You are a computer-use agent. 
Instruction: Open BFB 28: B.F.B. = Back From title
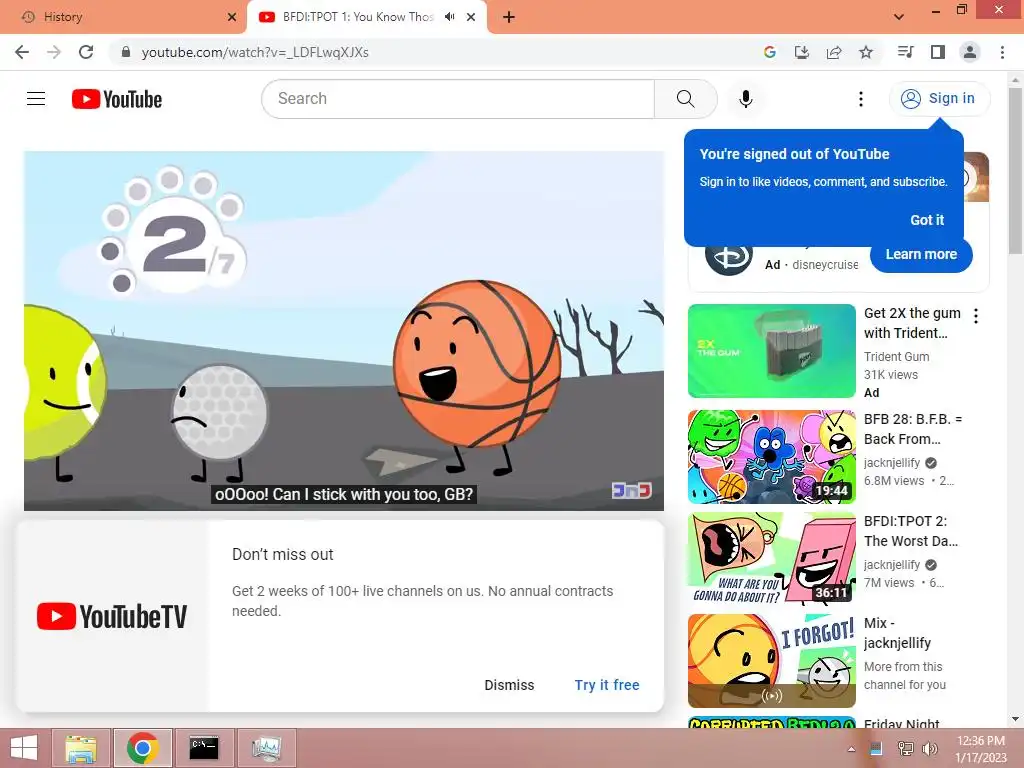pos(912,428)
